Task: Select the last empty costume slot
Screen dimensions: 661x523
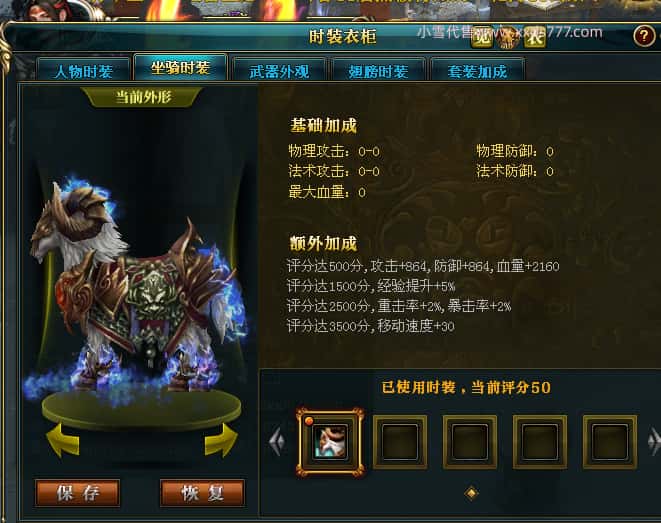Action: click(x=610, y=442)
